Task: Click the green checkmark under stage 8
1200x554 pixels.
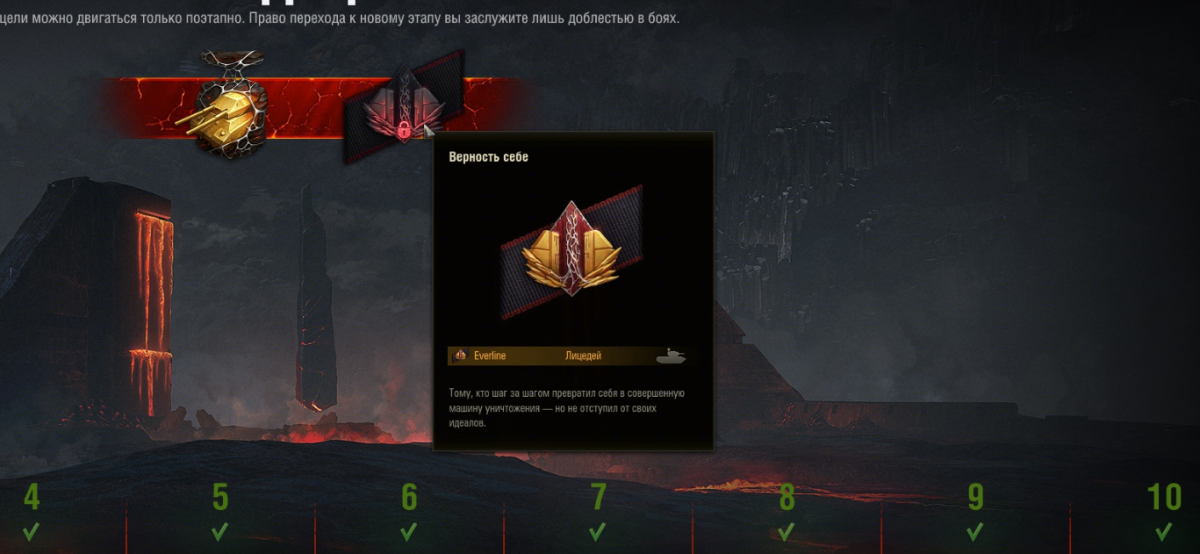Action: point(787,531)
